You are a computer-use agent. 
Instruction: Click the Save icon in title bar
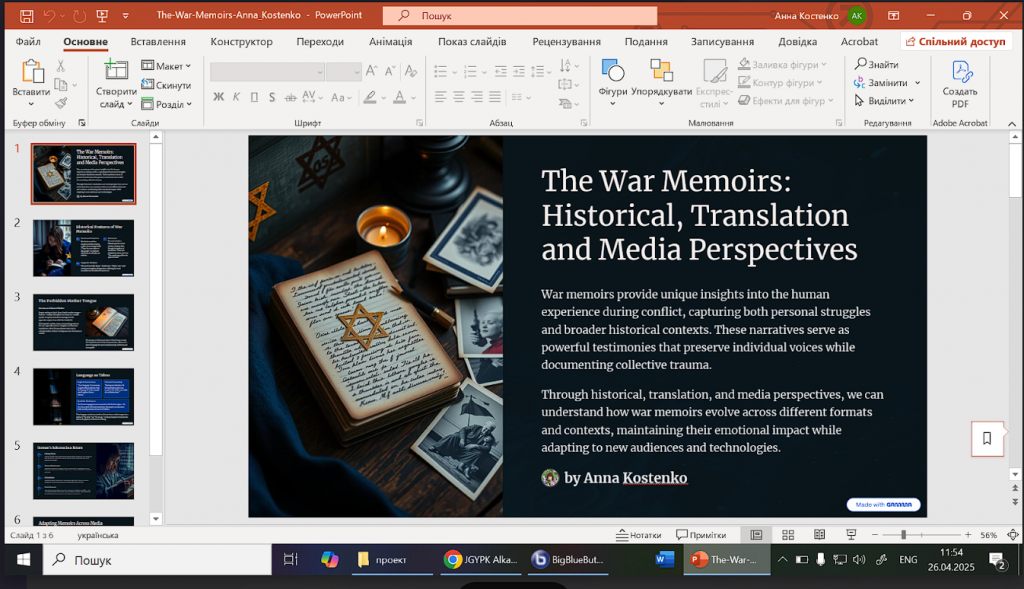click(x=26, y=16)
